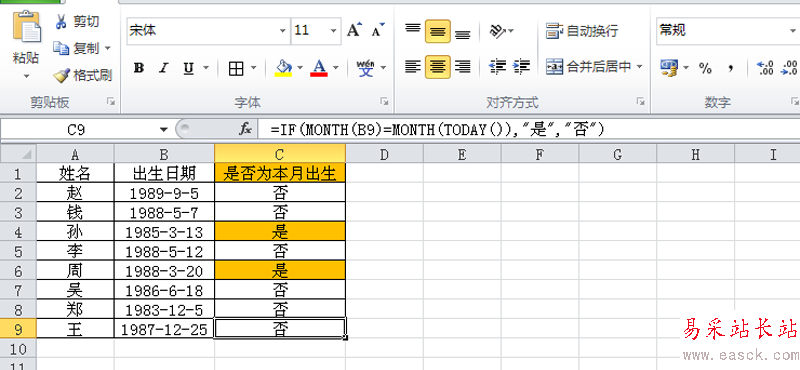
Task: Click 出生日期 header cell
Action: click(164, 174)
